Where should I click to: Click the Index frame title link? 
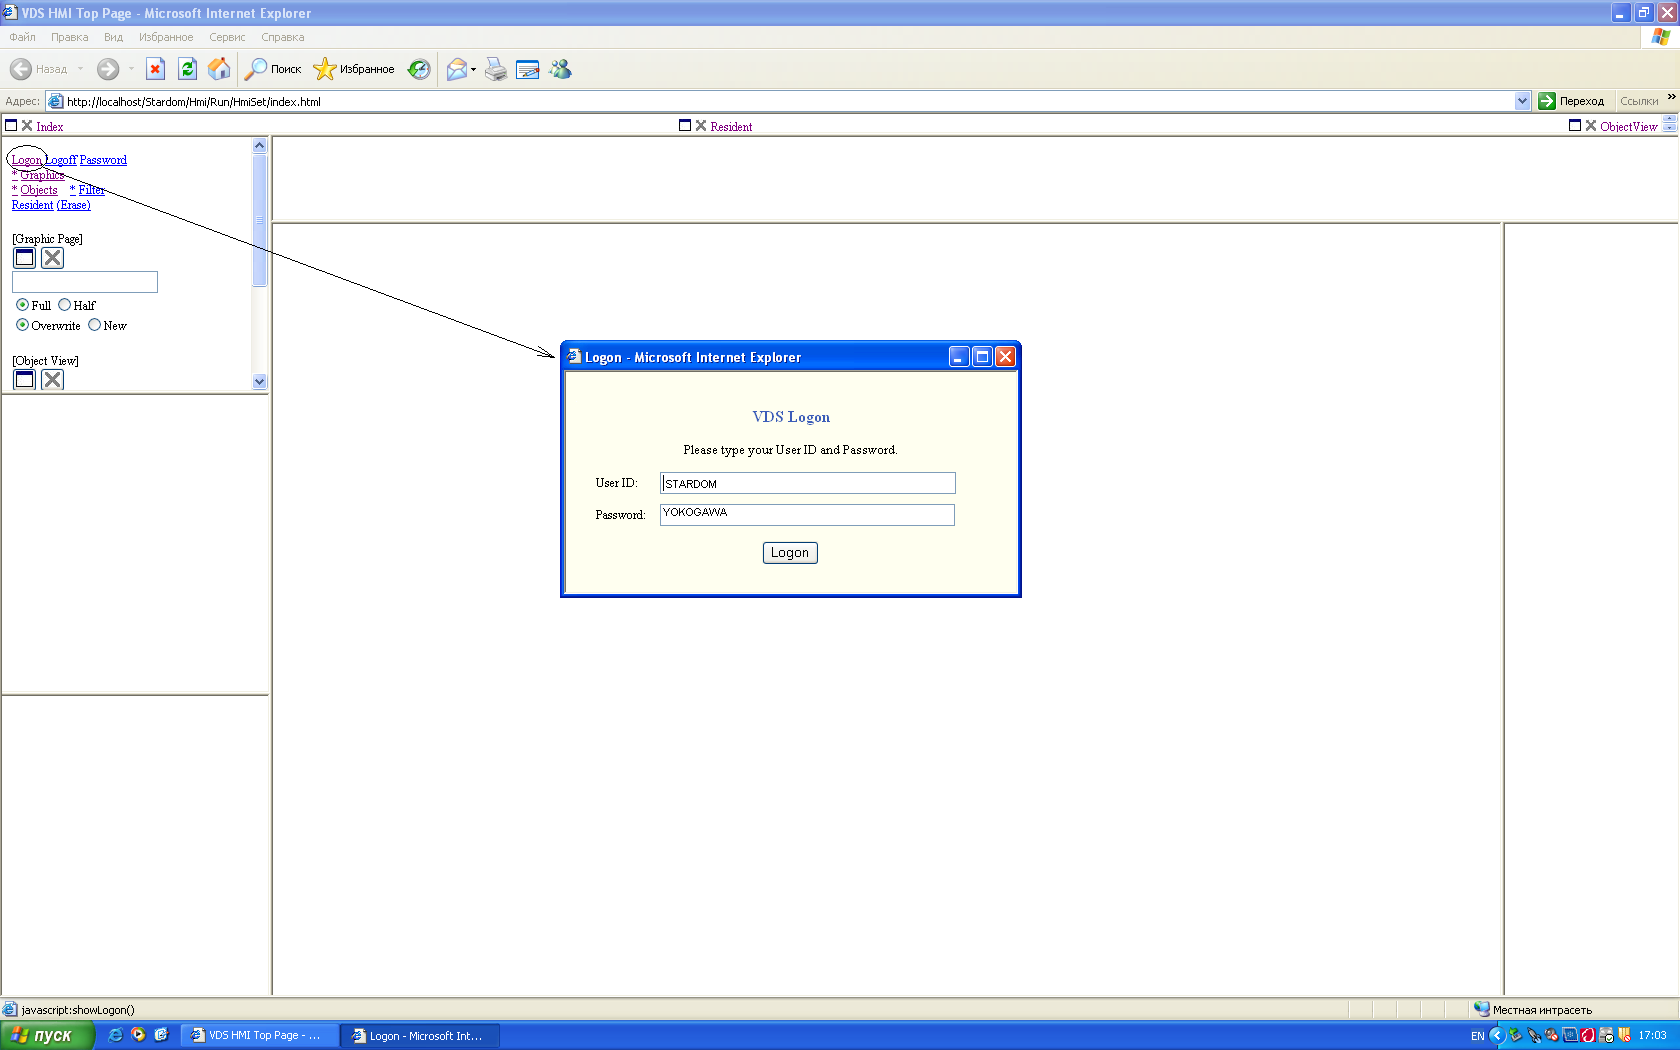tap(50, 127)
